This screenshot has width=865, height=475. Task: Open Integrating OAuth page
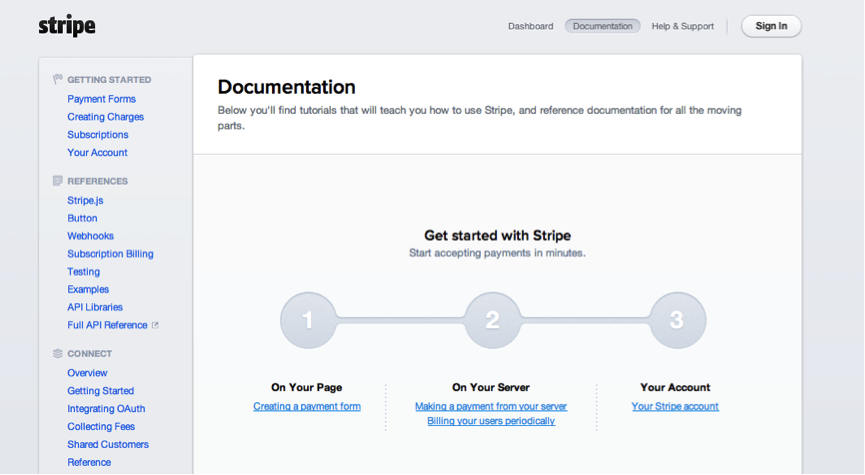pyautogui.click(x=106, y=409)
